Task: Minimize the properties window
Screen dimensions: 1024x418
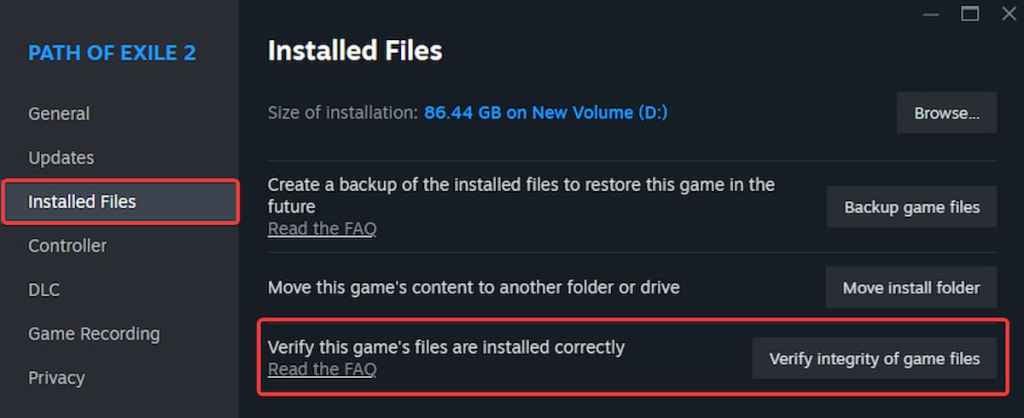Action: [x=930, y=13]
